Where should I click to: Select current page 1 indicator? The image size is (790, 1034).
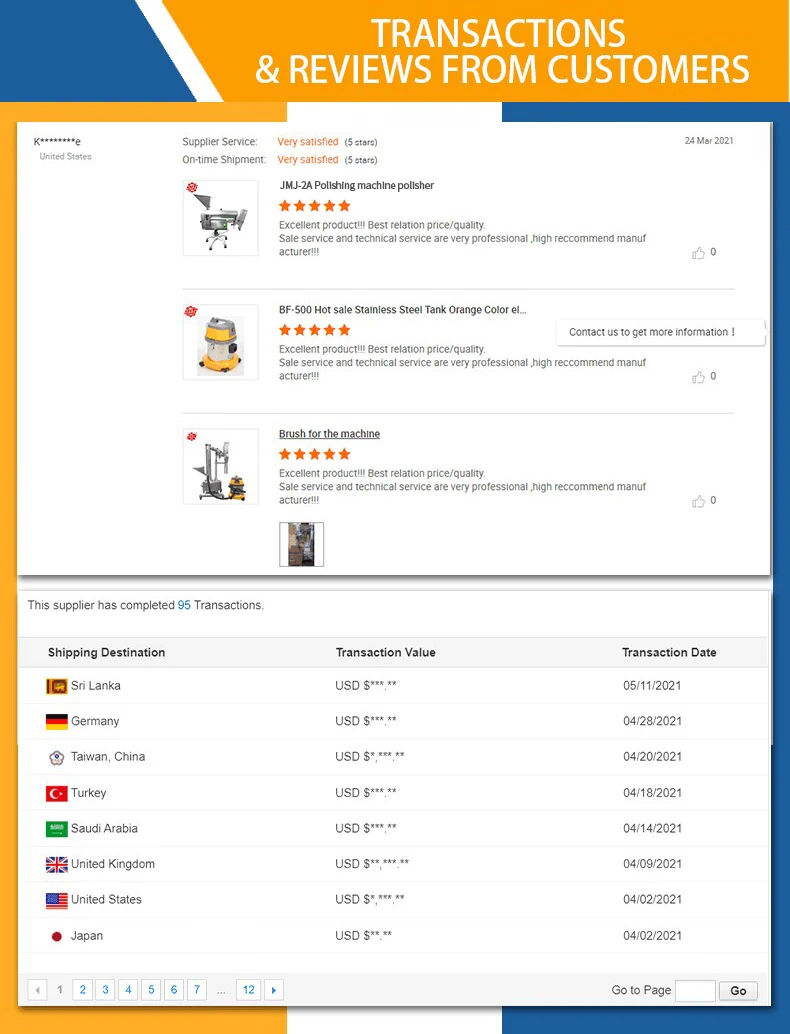point(60,990)
